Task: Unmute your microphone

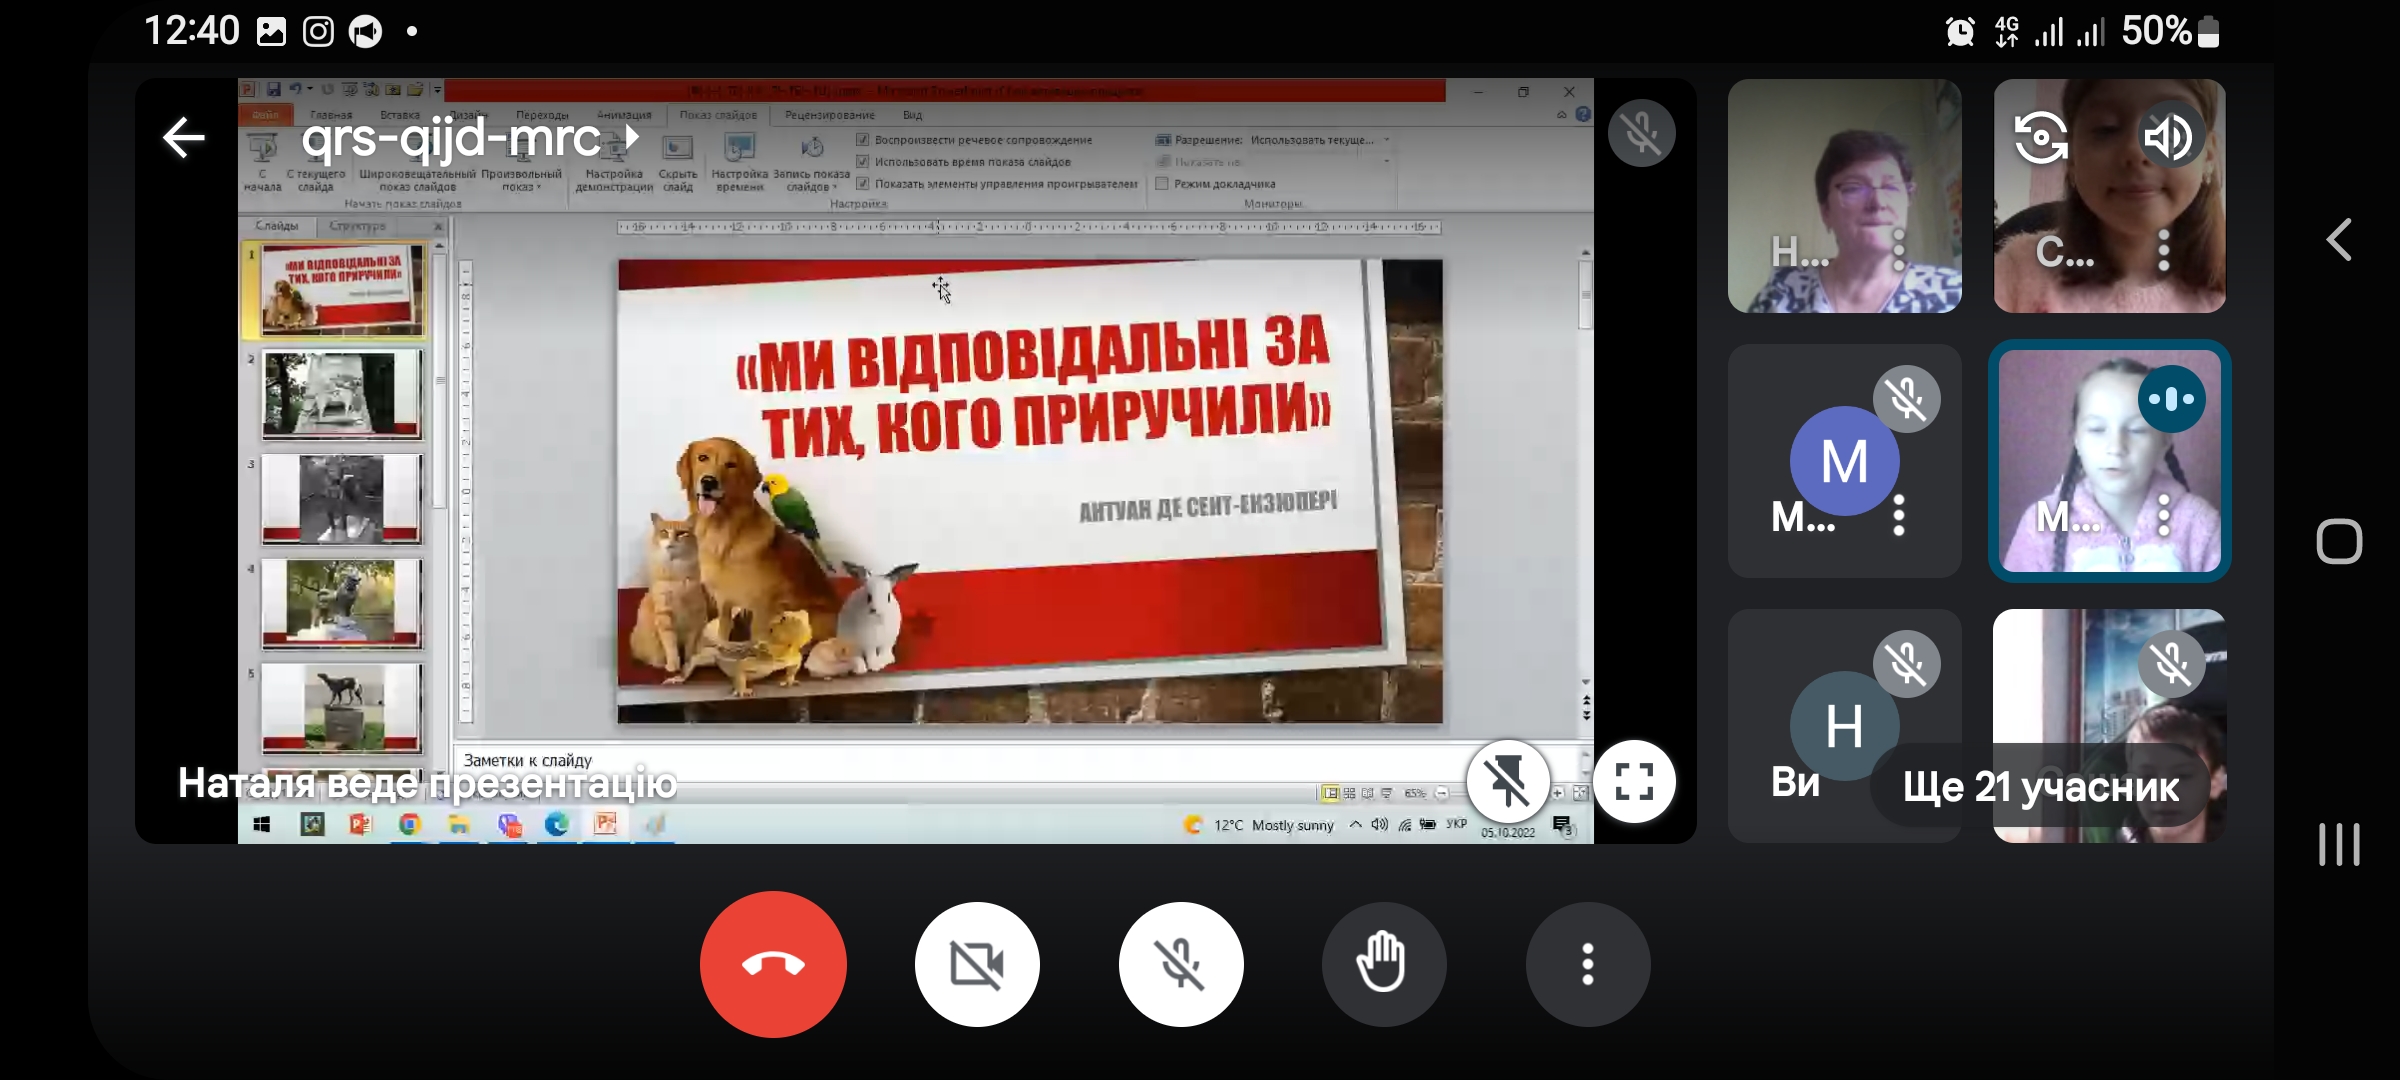Action: click(1181, 964)
